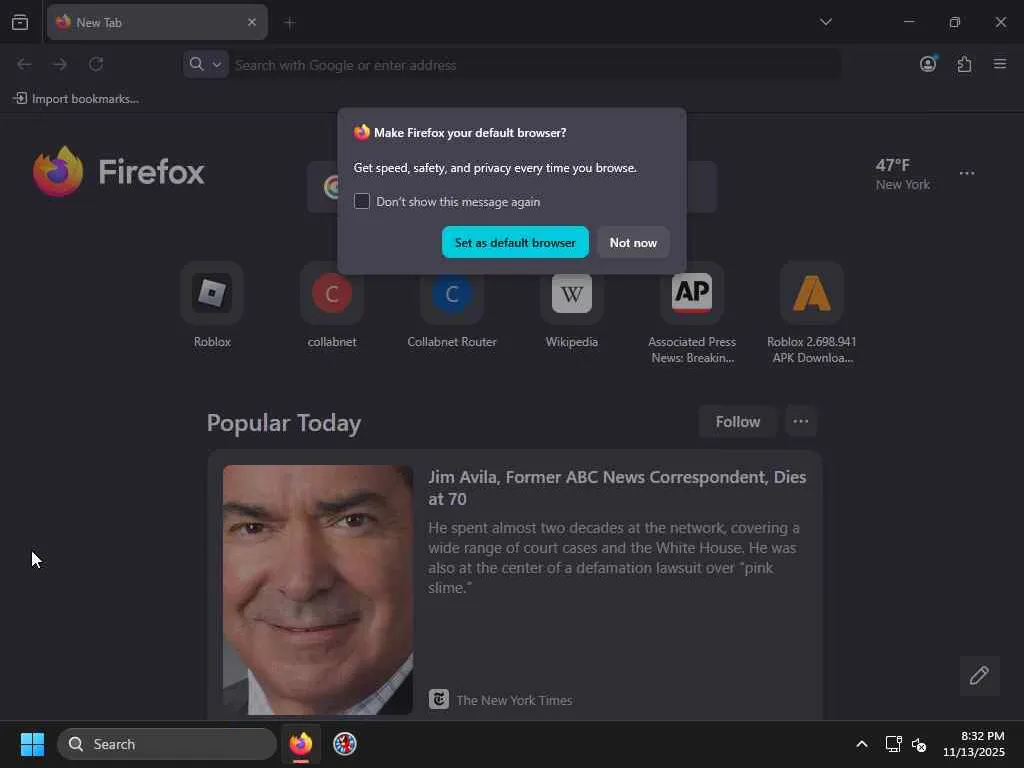Open the Jim Avila article headline

617,488
